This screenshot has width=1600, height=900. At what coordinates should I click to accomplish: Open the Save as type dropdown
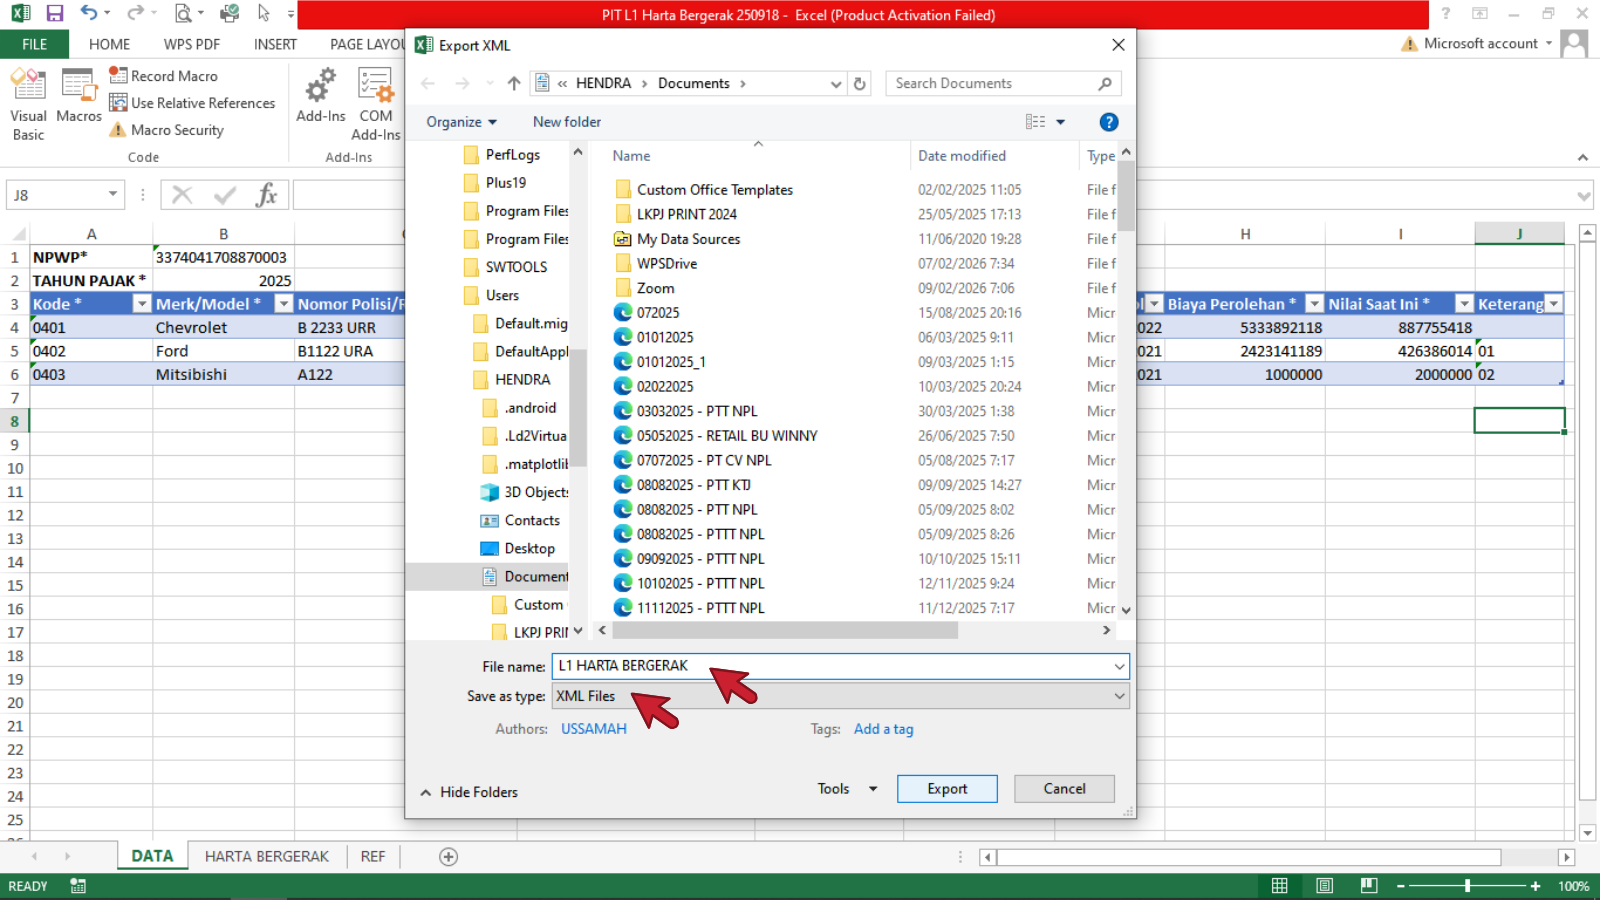pyautogui.click(x=840, y=696)
